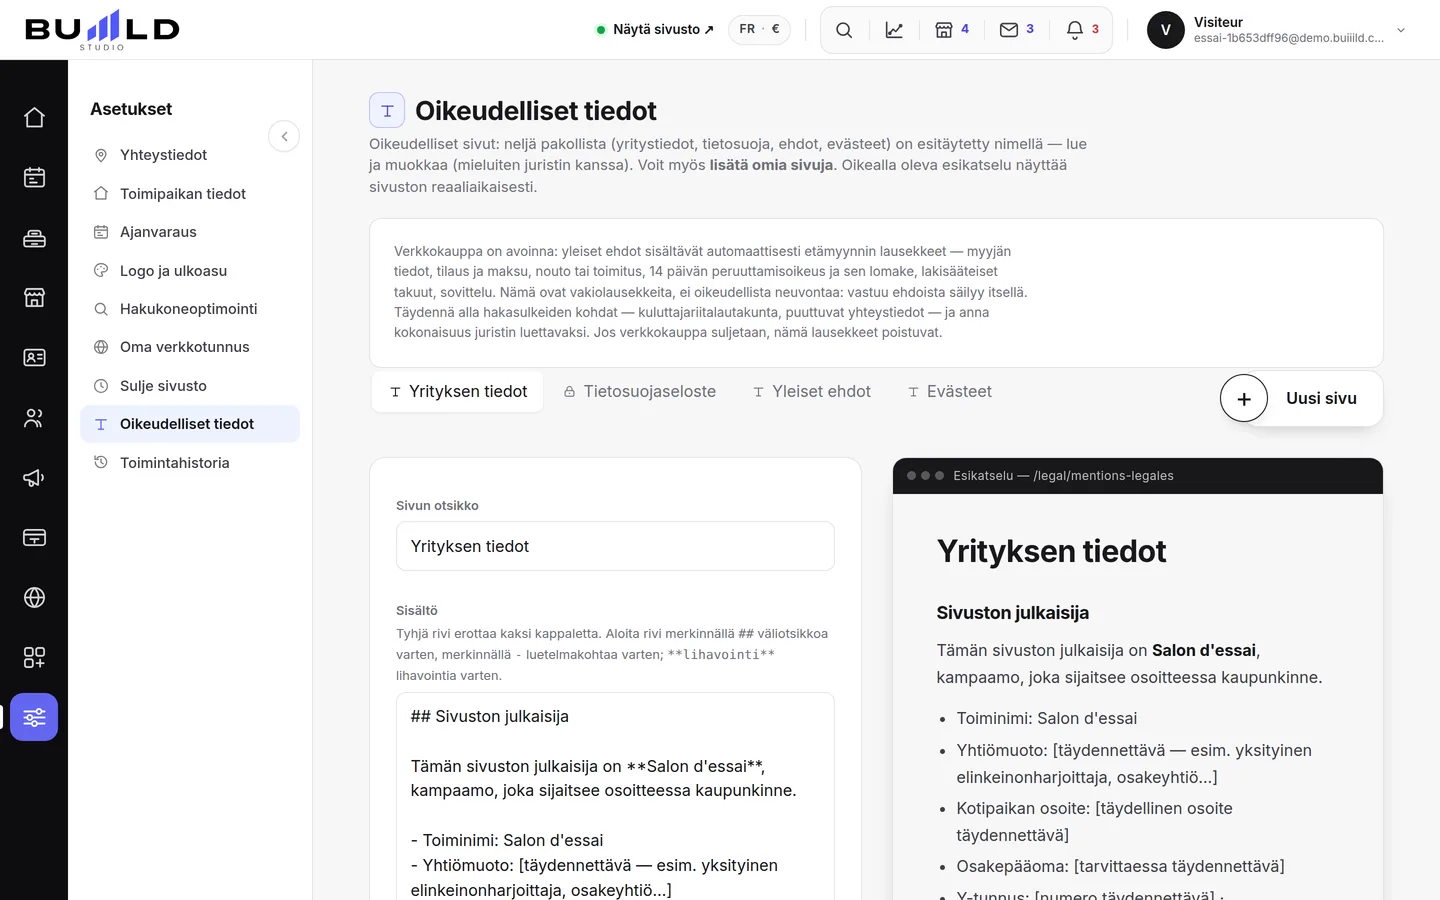The image size is (1440, 900).
Task: Open the ID card icon in sidebar
Action: [34, 358]
